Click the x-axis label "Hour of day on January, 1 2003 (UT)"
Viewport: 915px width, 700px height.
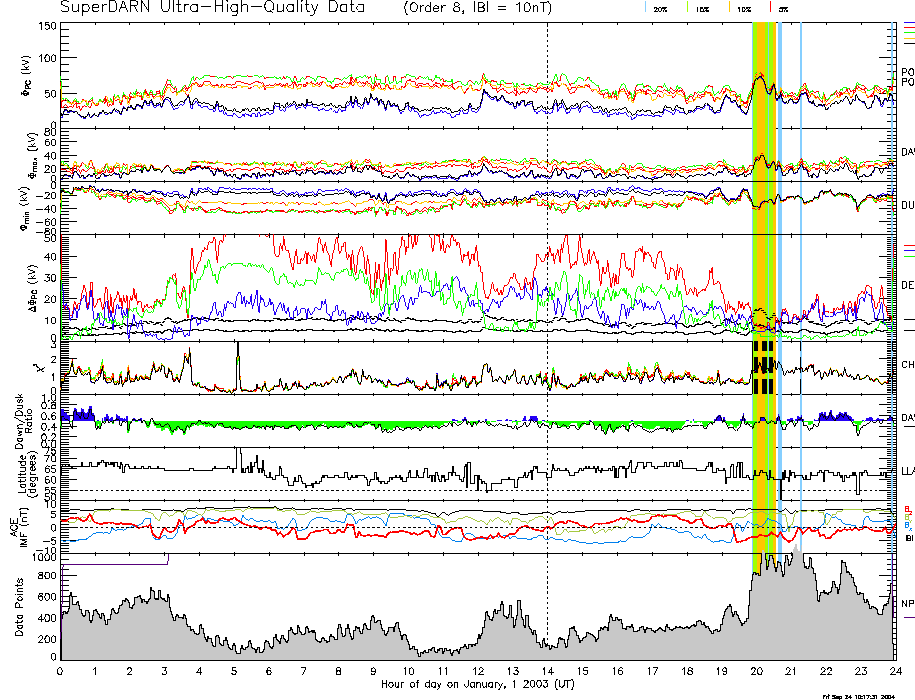click(x=478, y=684)
